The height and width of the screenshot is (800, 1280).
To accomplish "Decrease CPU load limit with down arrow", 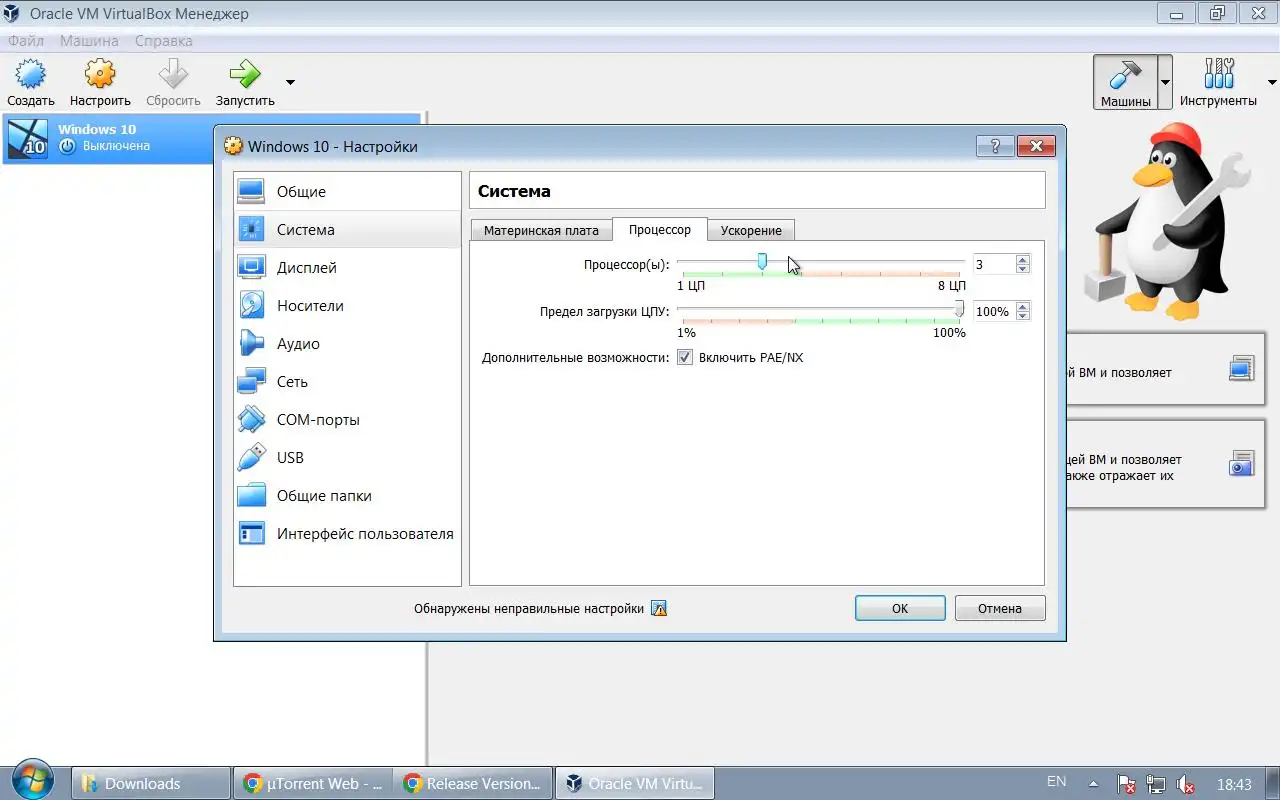I will click(1022, 316).
